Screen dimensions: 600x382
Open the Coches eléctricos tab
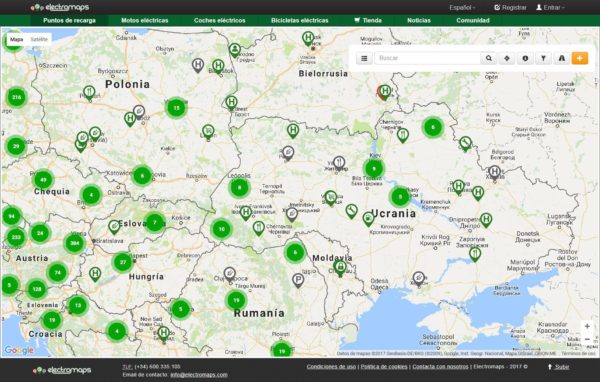[x=219, y=20]
